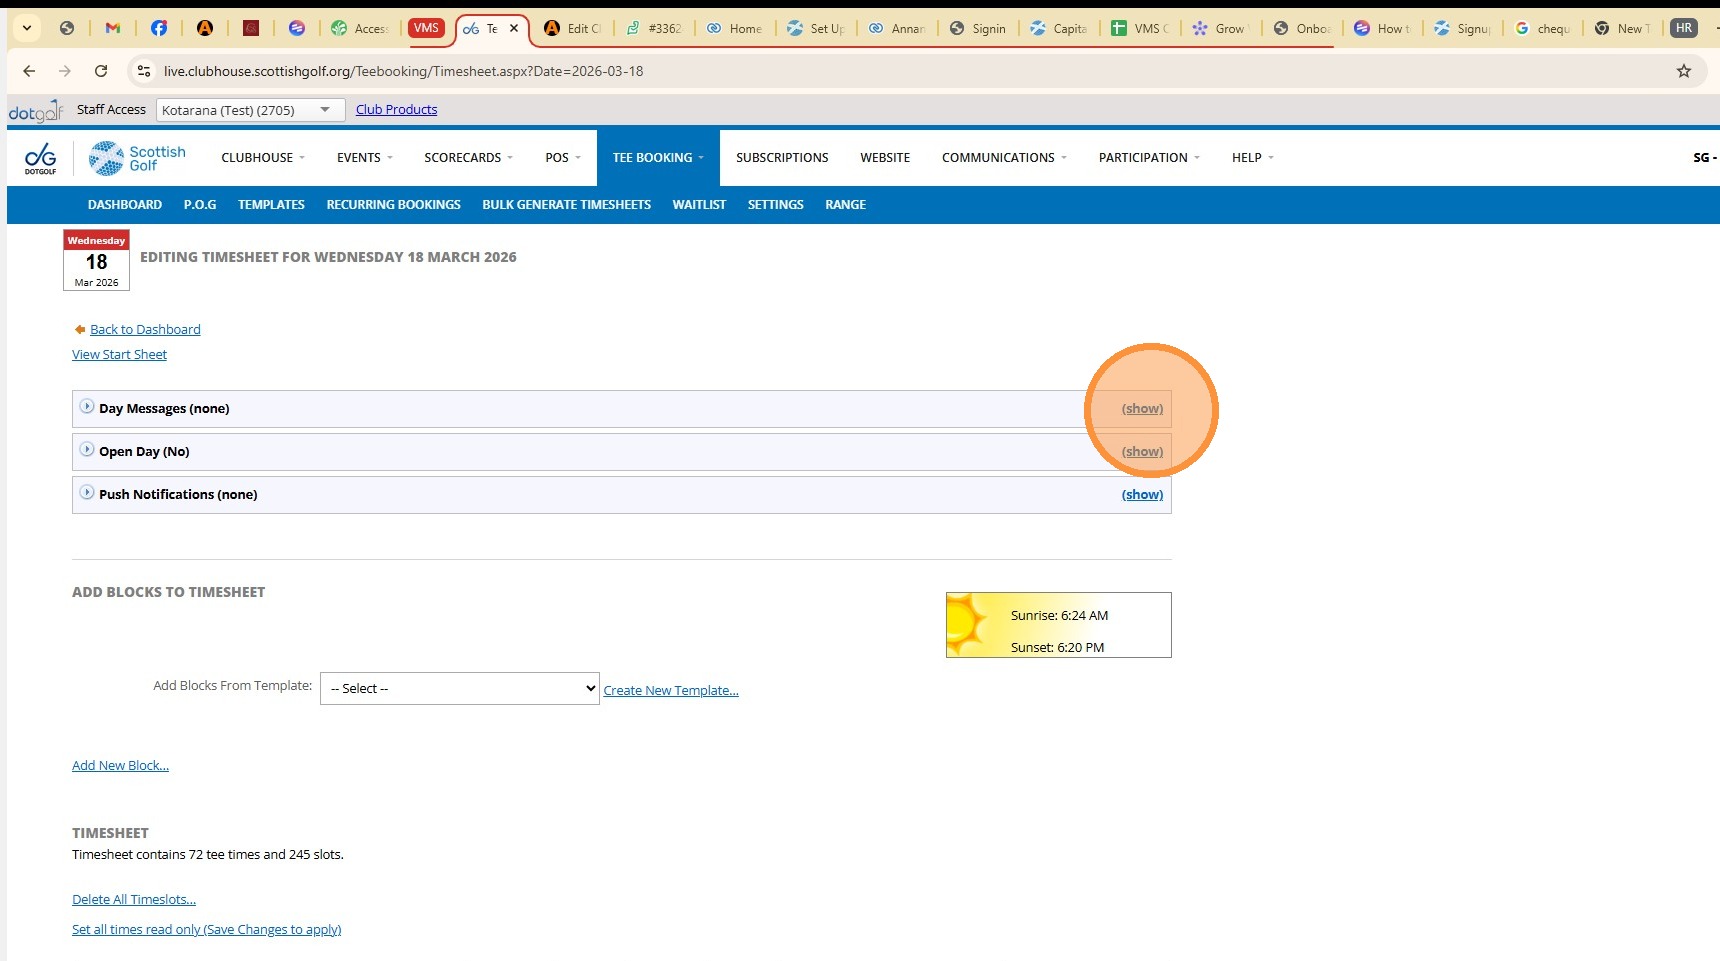
Task: Open the chequ Google search tab
Action: pyautogui.click(x=1543, y=28)
